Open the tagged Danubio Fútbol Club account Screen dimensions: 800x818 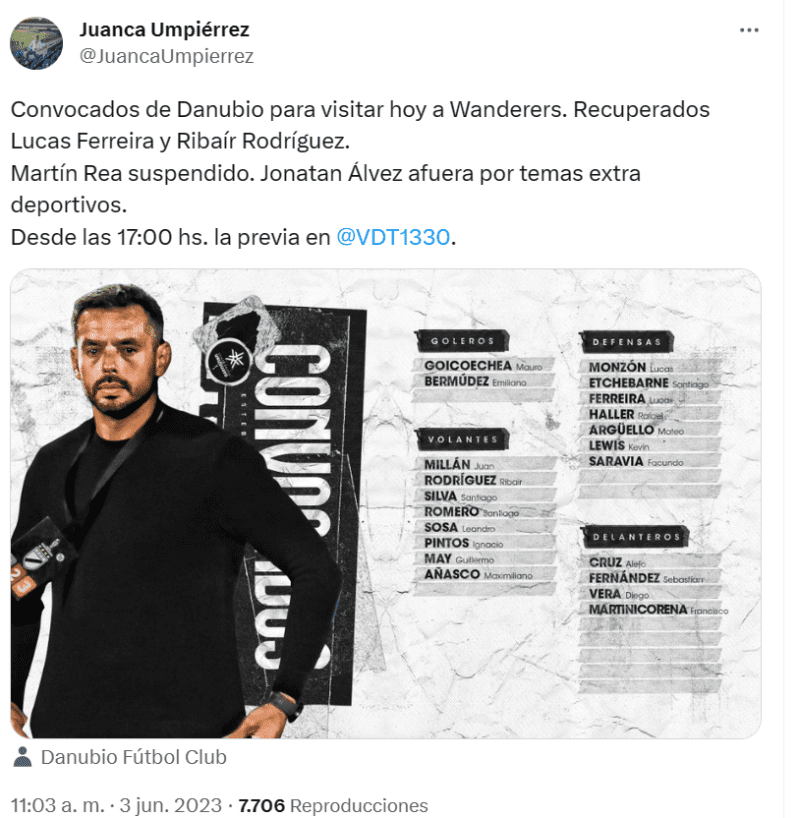(x=134, y=757)
